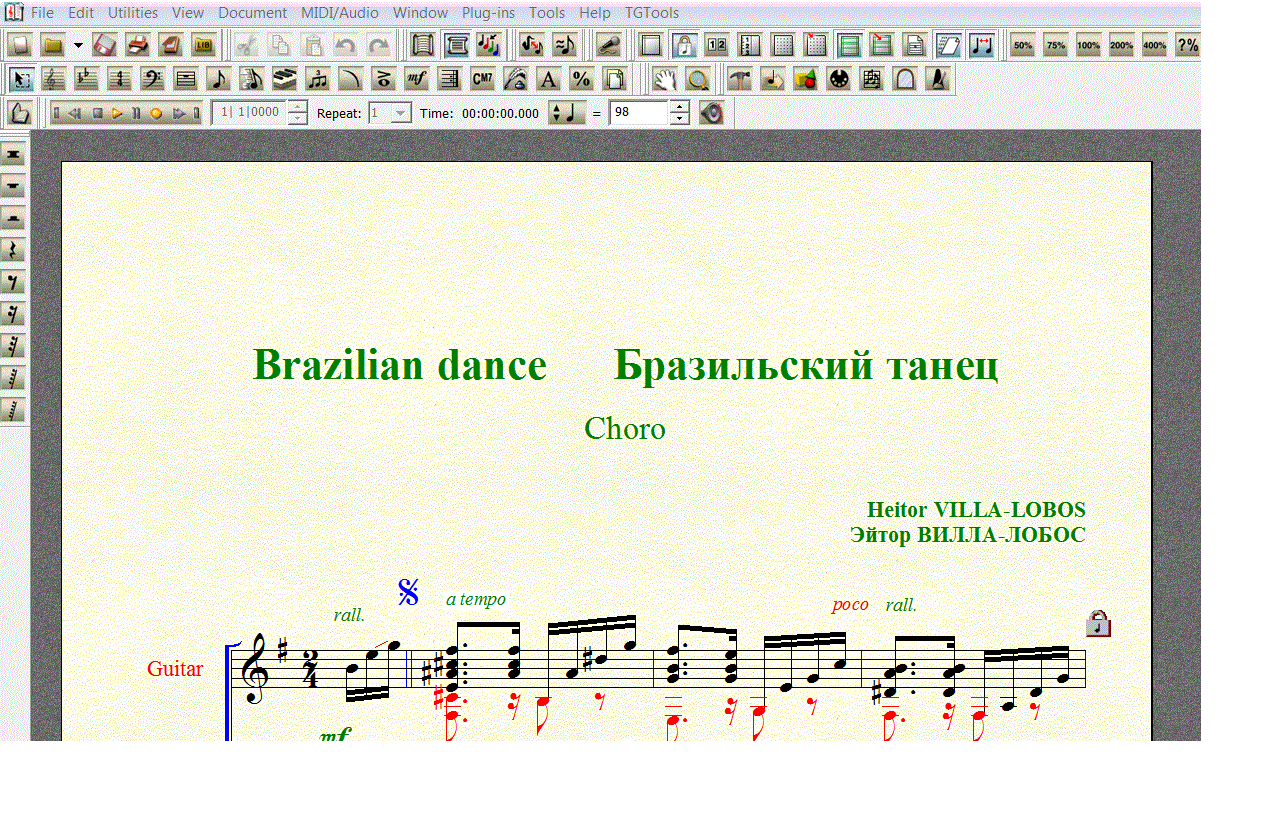1274x817 pixels.
Task: Select the Special Tools hammer icon
Action: [x=740, y=79]
